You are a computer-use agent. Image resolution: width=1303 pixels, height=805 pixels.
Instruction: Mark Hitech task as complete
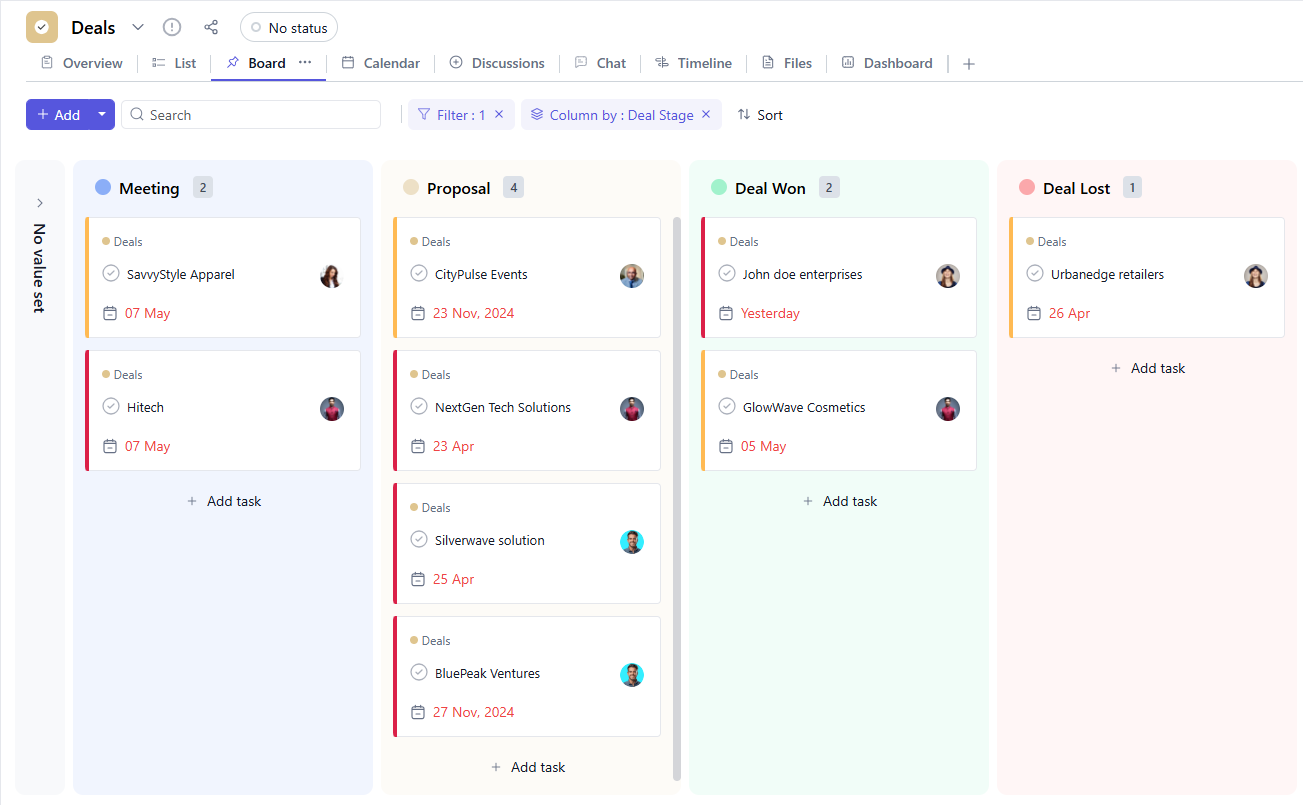[111, 407]
